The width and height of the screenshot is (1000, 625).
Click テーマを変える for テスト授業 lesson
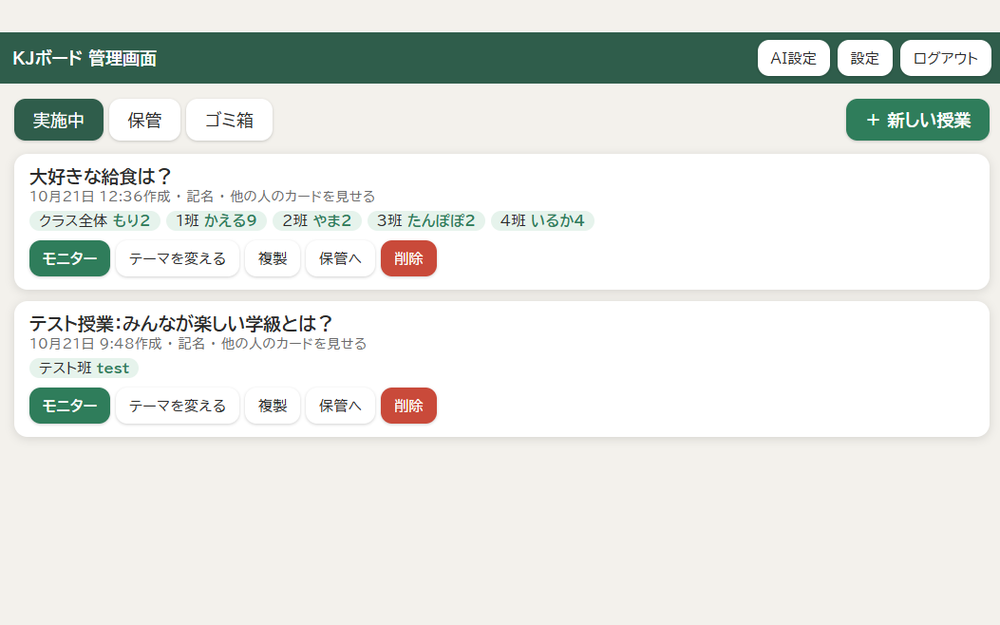pyautogui.click(x=177, y=406)
